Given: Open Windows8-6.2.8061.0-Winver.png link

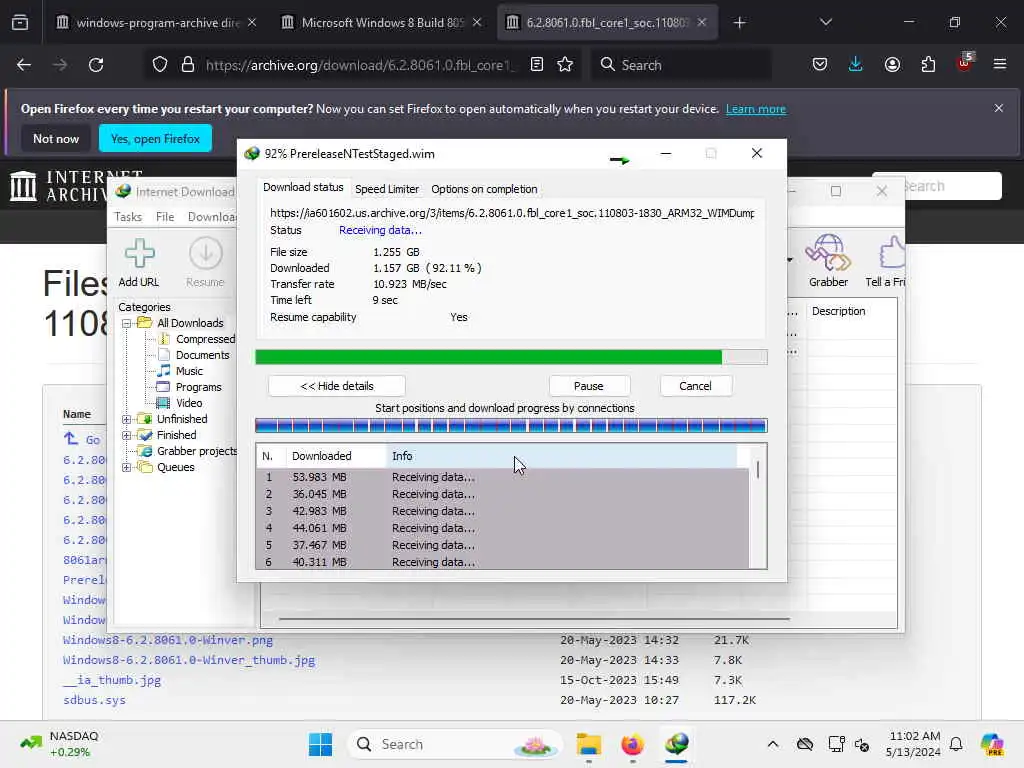Looking at the screenshot, I should (x=168, y=640).
